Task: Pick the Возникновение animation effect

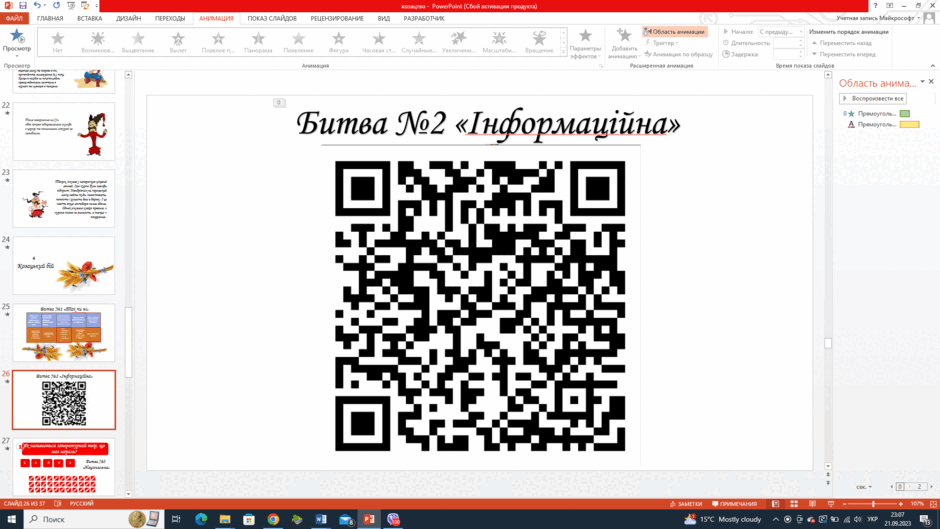Action: [x=98, y=43]
